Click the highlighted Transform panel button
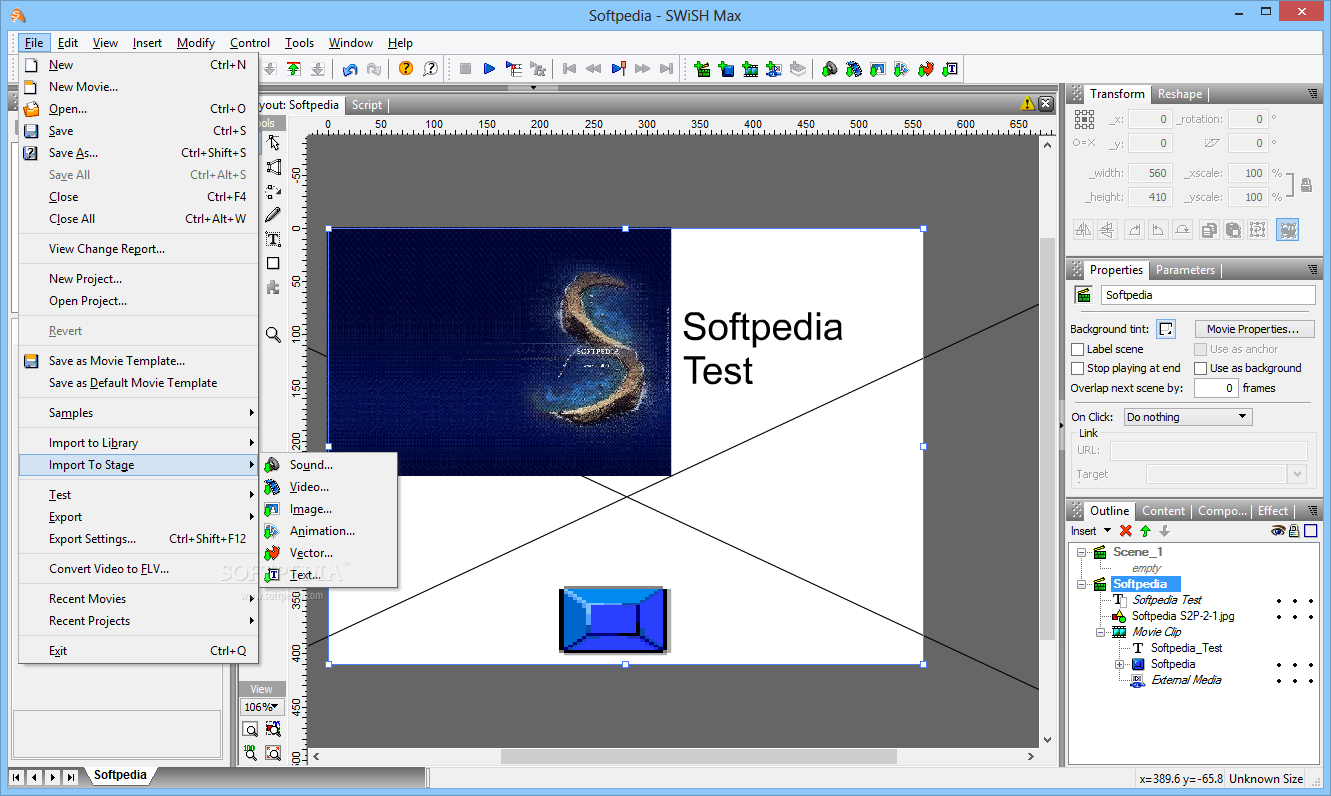1331x796 pixels. point(1287,229)
